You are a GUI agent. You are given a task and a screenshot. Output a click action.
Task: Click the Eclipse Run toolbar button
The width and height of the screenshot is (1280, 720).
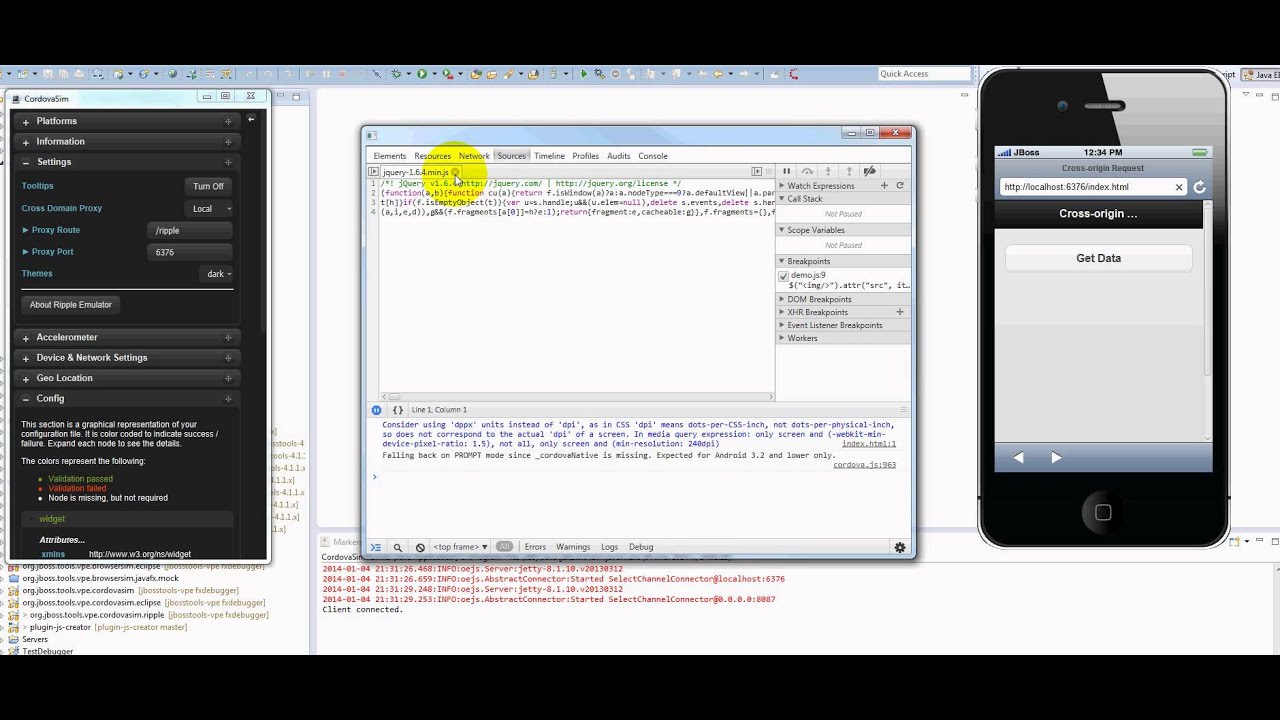[422, 74]
